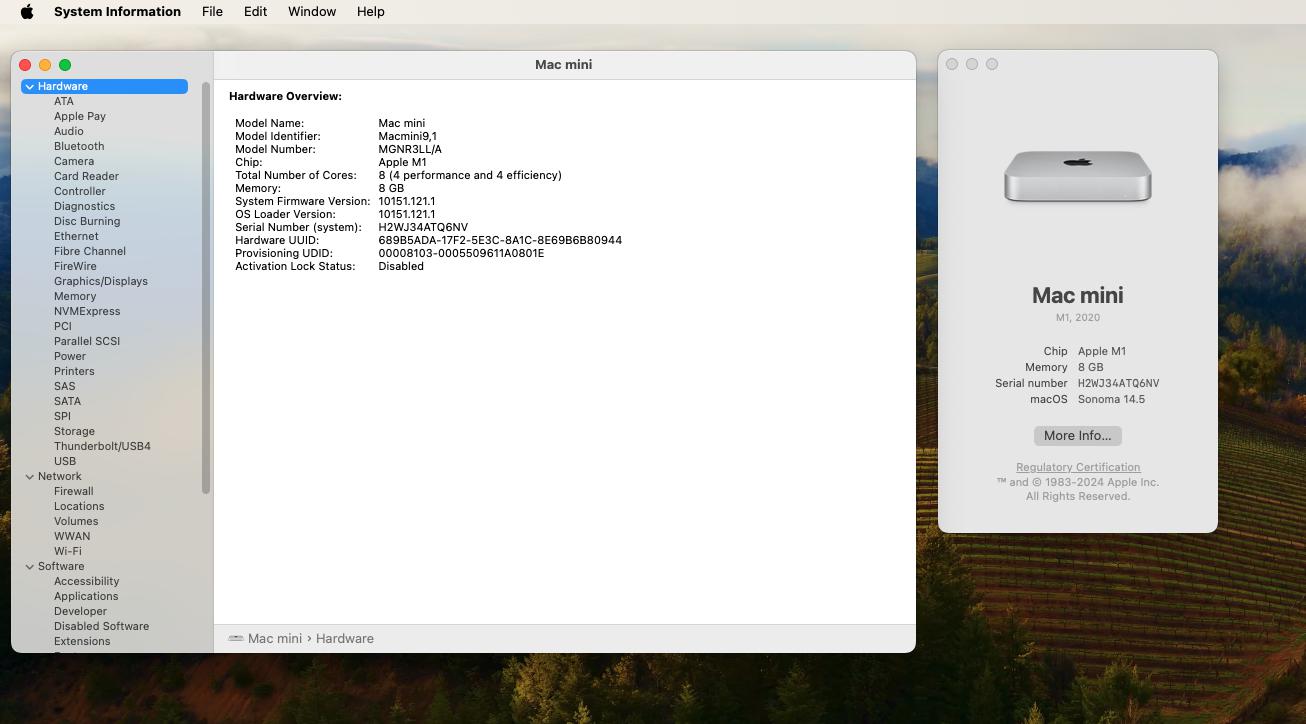The width and height of the screenshot is (1306, 724).
Task: Collapse the Network section chevron
Action: point(30,477)
